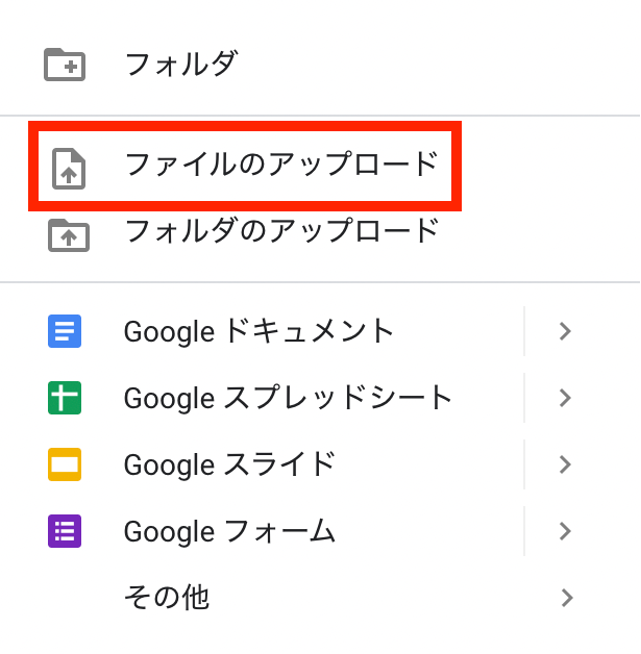
Task: Click the blue Google Docs icon
Action: [65, 331]
